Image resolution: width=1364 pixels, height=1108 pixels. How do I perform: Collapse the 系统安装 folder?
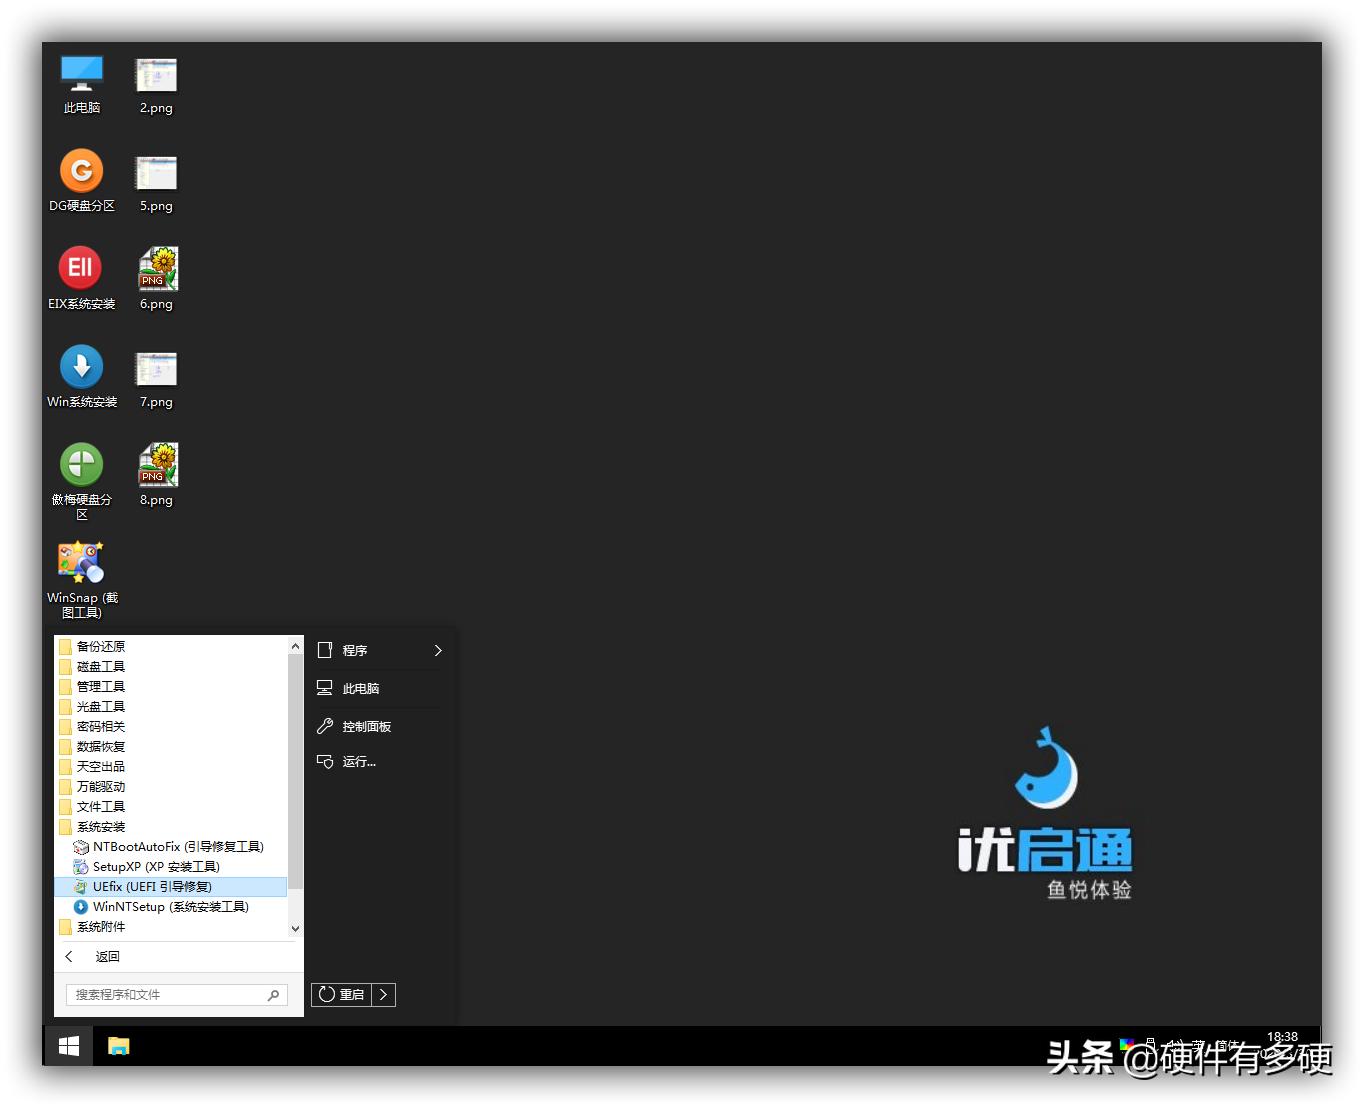(100, 826)
